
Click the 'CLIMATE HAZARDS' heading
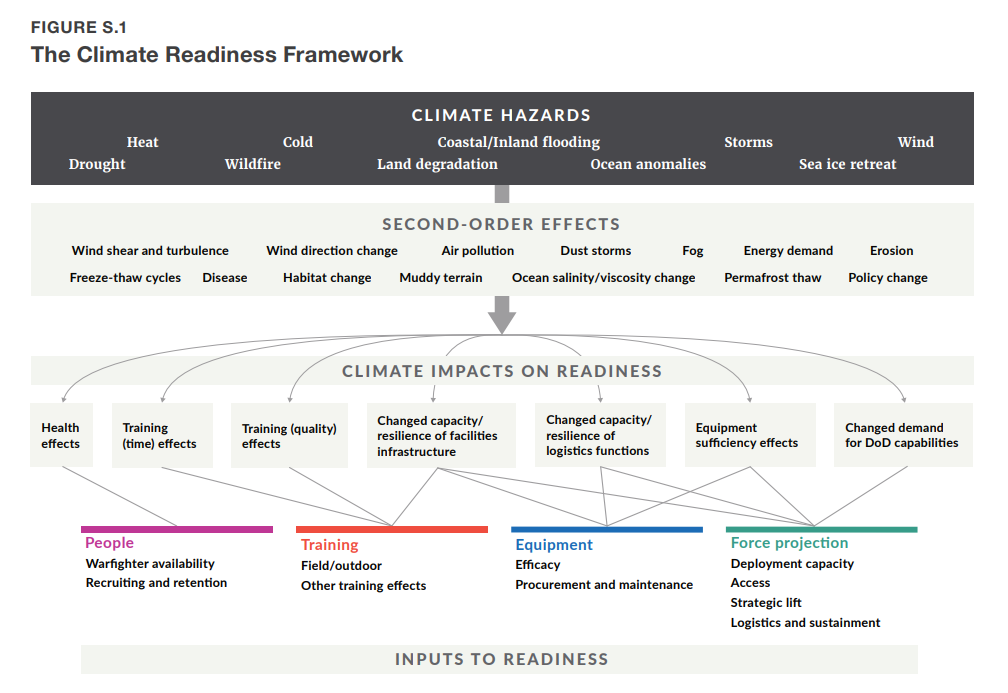(501, 115)
